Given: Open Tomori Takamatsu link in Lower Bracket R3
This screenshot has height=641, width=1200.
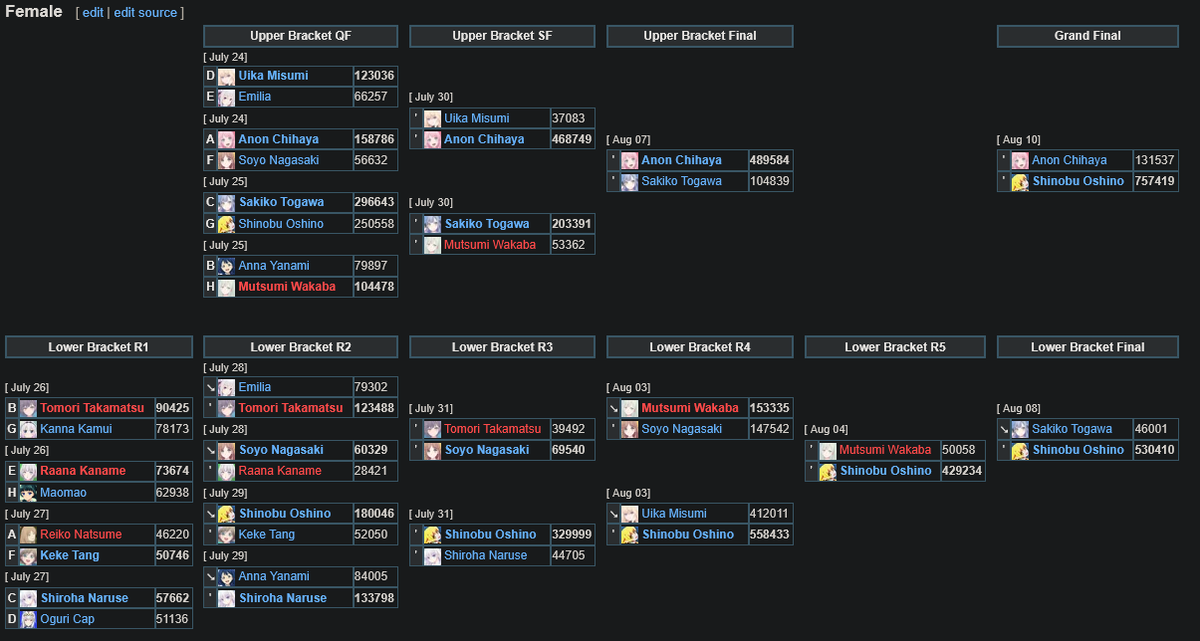Looking at the screenshot, I should tap(493, 429).
